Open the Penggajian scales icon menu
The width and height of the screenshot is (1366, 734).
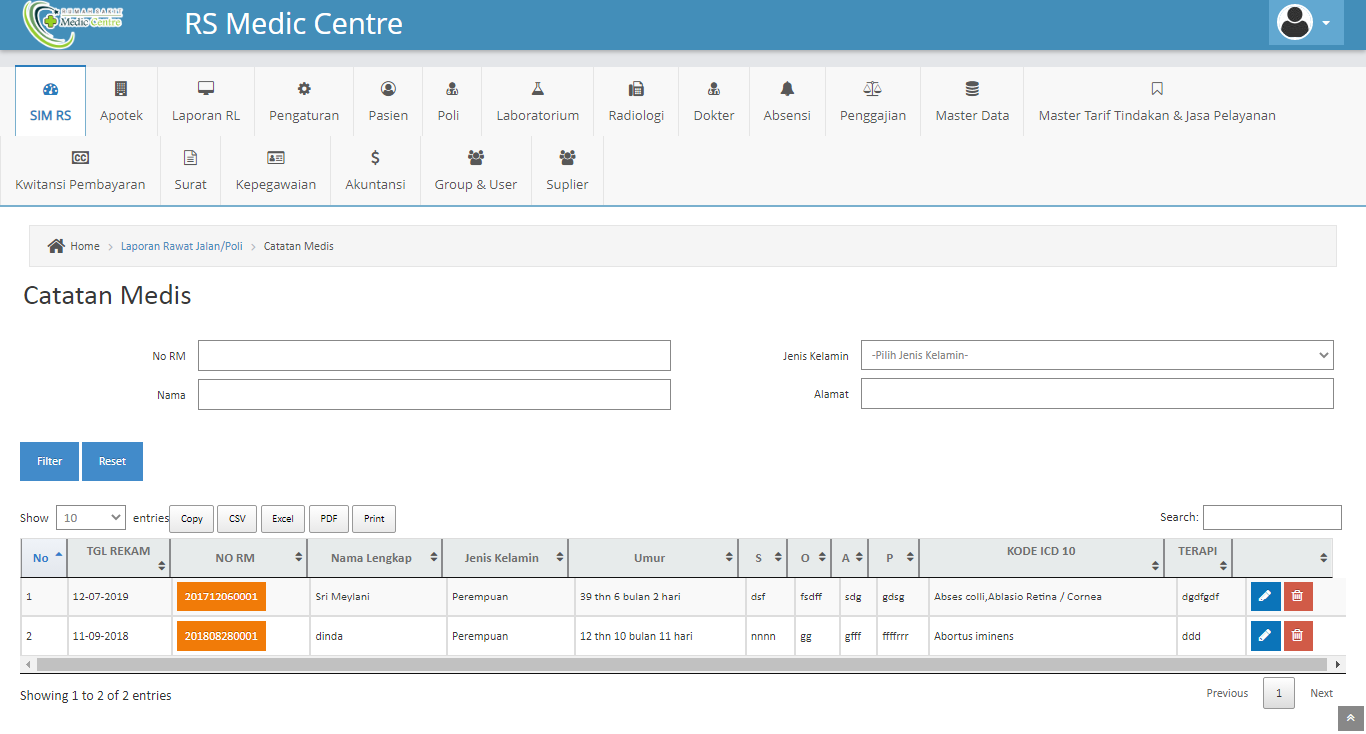point(872,89)
